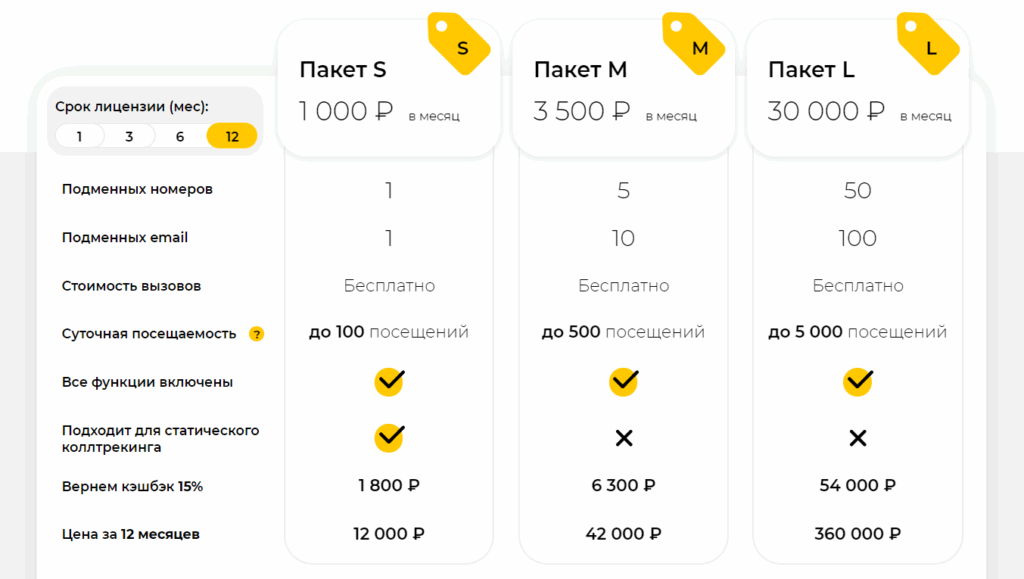Click the S price tag icon
1024x579 pixels.
click(x=459, y=44)
